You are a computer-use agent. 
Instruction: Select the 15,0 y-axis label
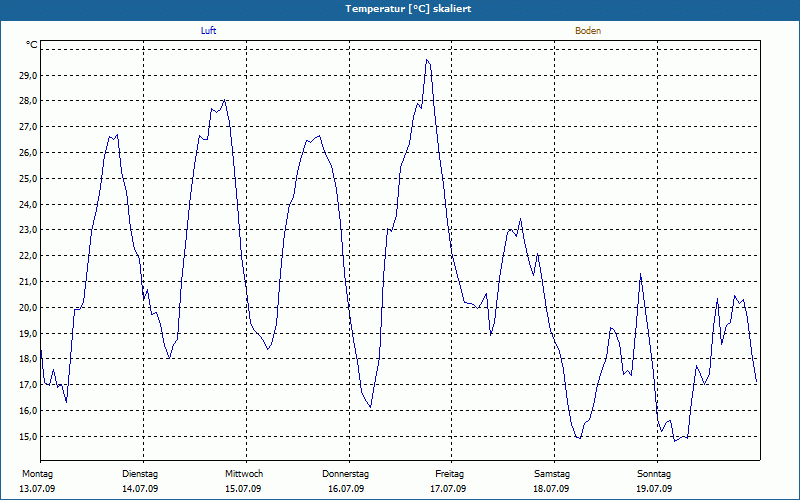click(28, 437)
